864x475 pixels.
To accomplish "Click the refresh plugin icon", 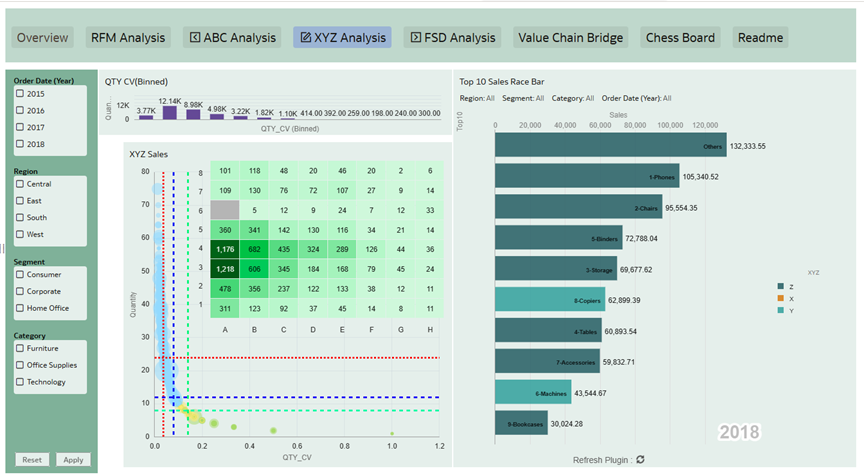I will pyautogui.click(x=640, y=460).
